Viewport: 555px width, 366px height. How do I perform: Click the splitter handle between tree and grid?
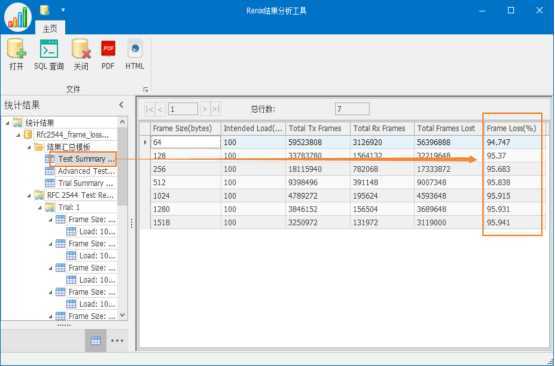pyautogui.click(x=132, y=223)
